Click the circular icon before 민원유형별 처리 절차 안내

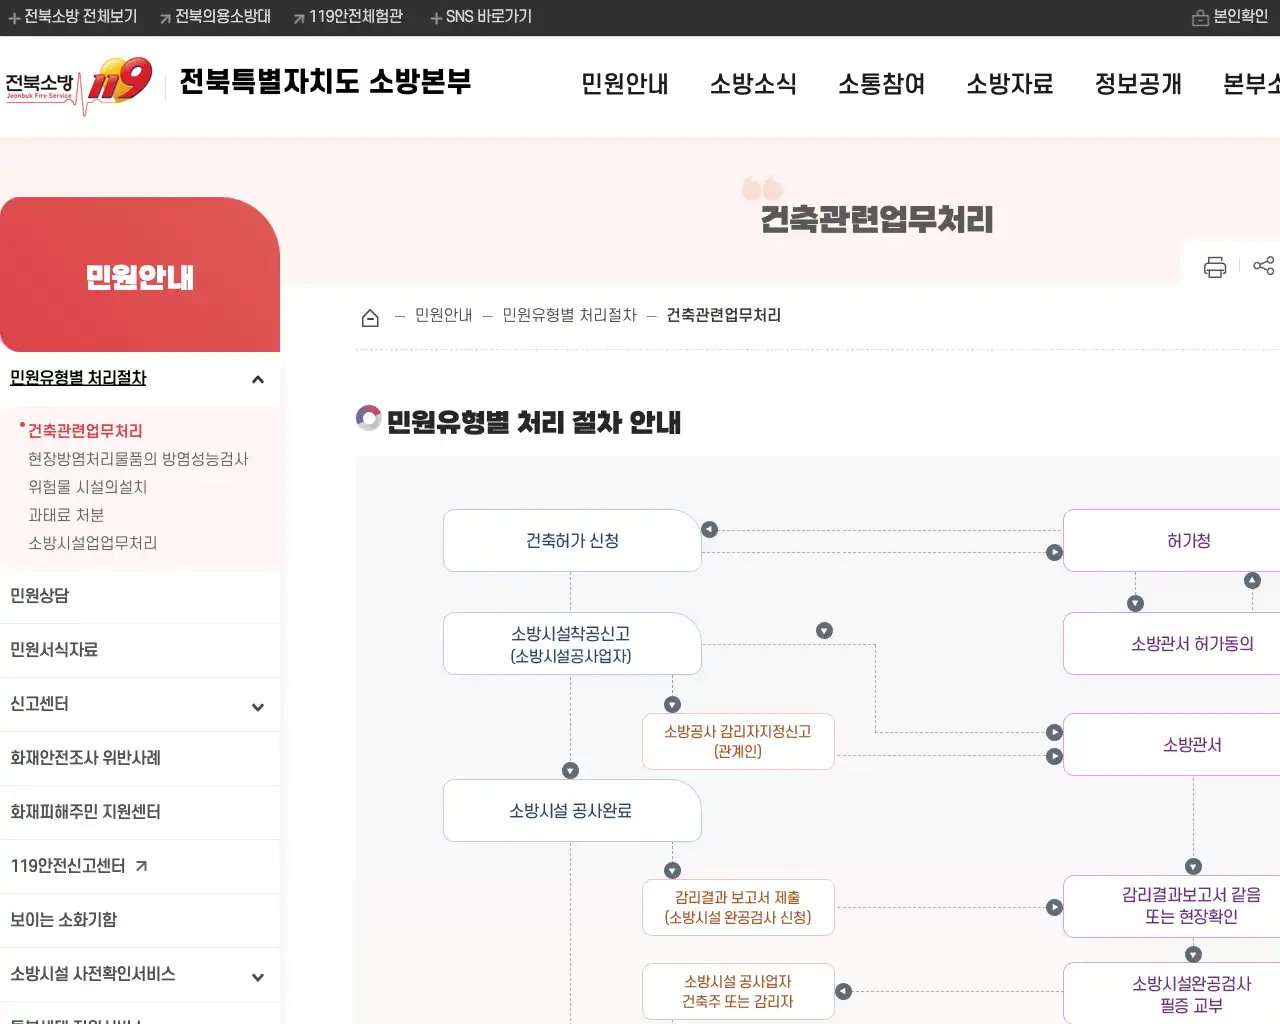point(368,418)
